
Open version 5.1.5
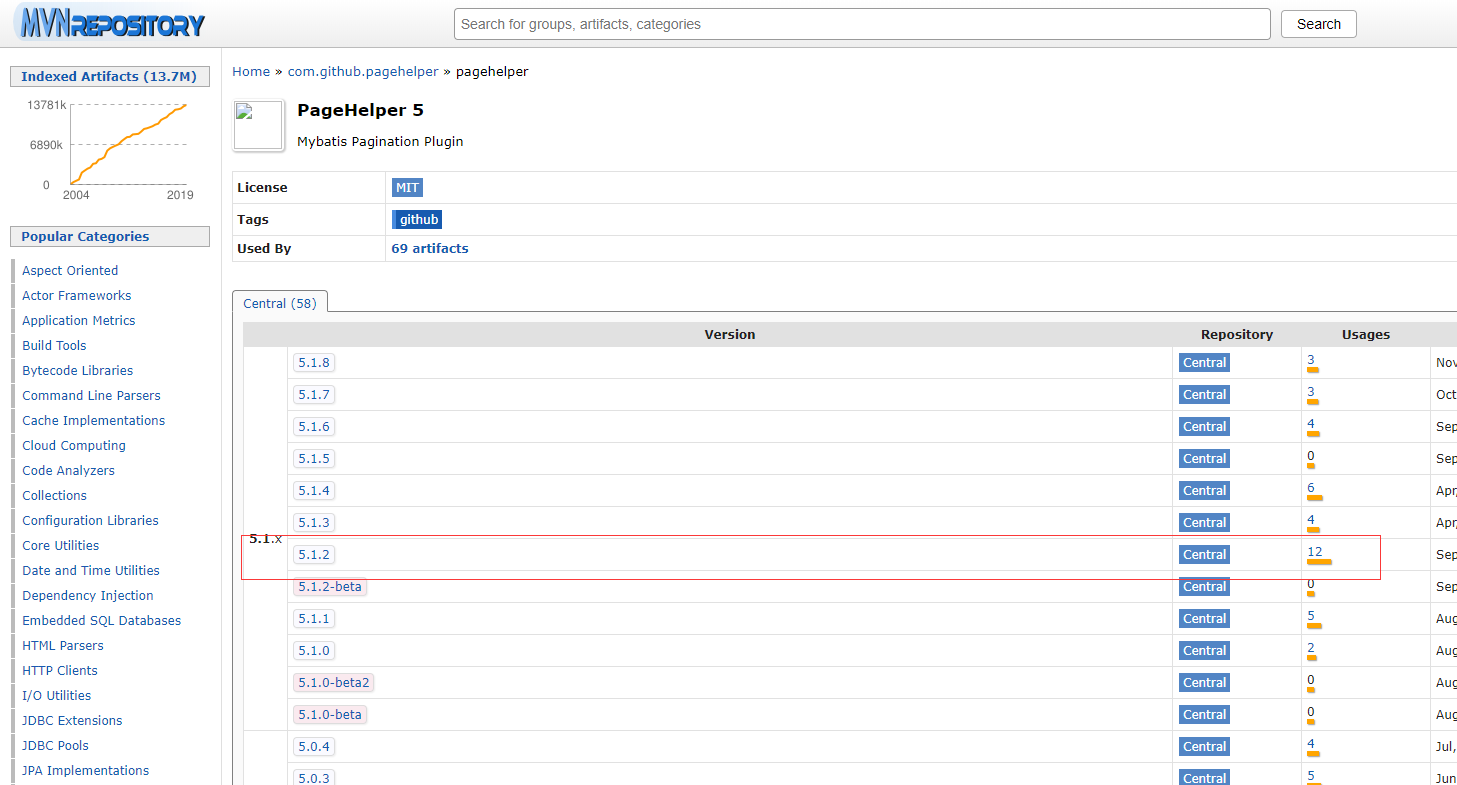click(x=314, y=458)
